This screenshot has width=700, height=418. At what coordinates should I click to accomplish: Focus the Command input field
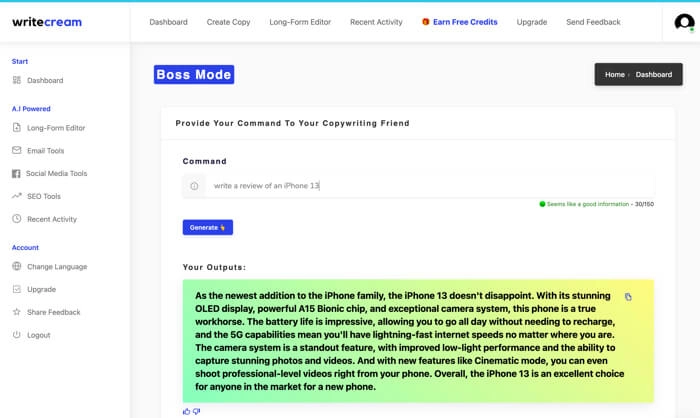coord(430,186)
